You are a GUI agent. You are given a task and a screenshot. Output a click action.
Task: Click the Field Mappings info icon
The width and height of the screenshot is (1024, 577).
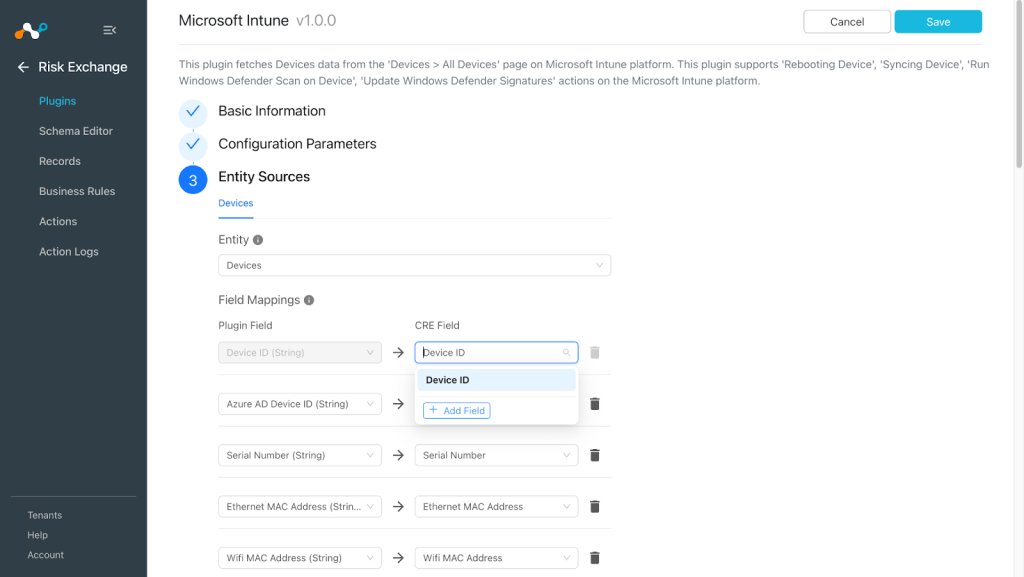coord(309,300)
